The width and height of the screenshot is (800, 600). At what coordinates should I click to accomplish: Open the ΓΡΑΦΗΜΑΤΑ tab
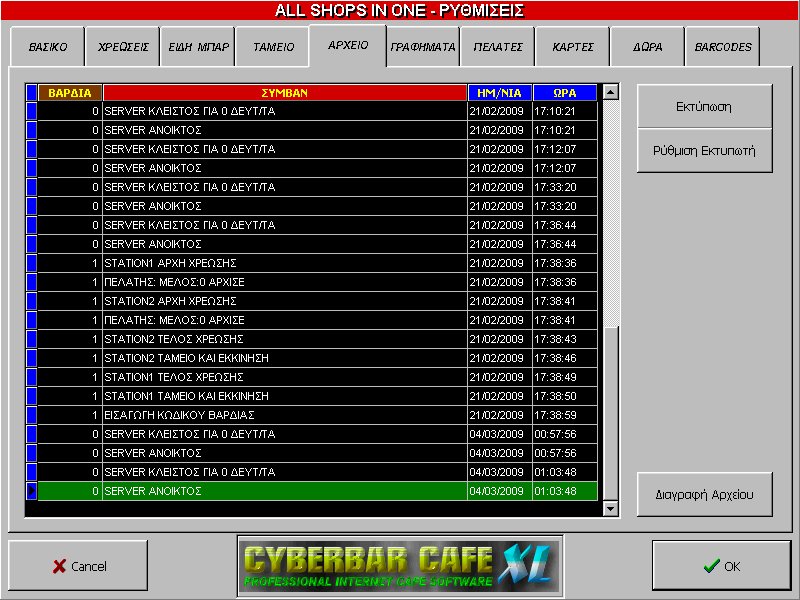pyautogui.click(x=423, y=47)
